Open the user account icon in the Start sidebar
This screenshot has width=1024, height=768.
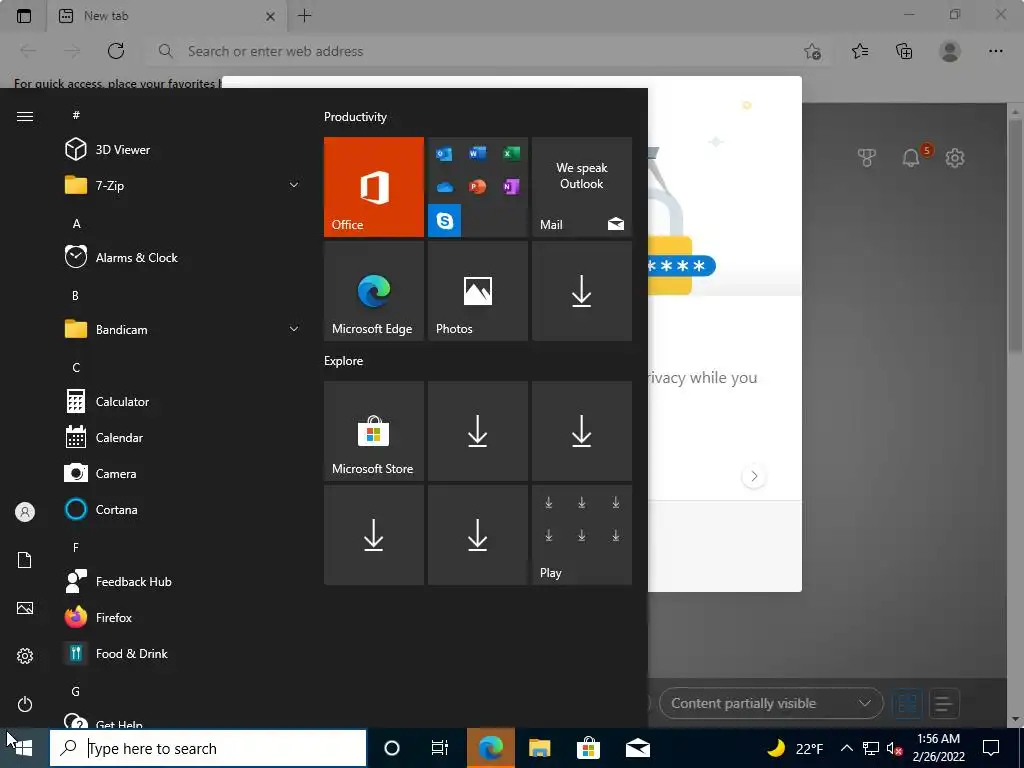(x=25, y=512)
